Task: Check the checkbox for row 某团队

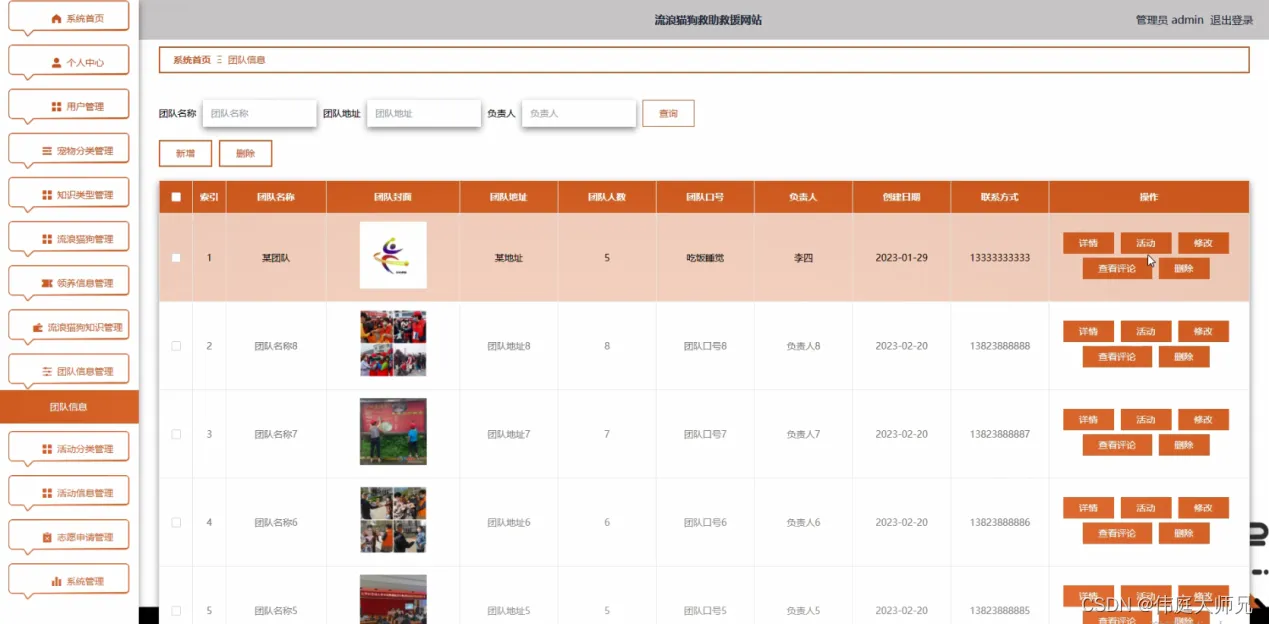Action: tap(176, 257)
